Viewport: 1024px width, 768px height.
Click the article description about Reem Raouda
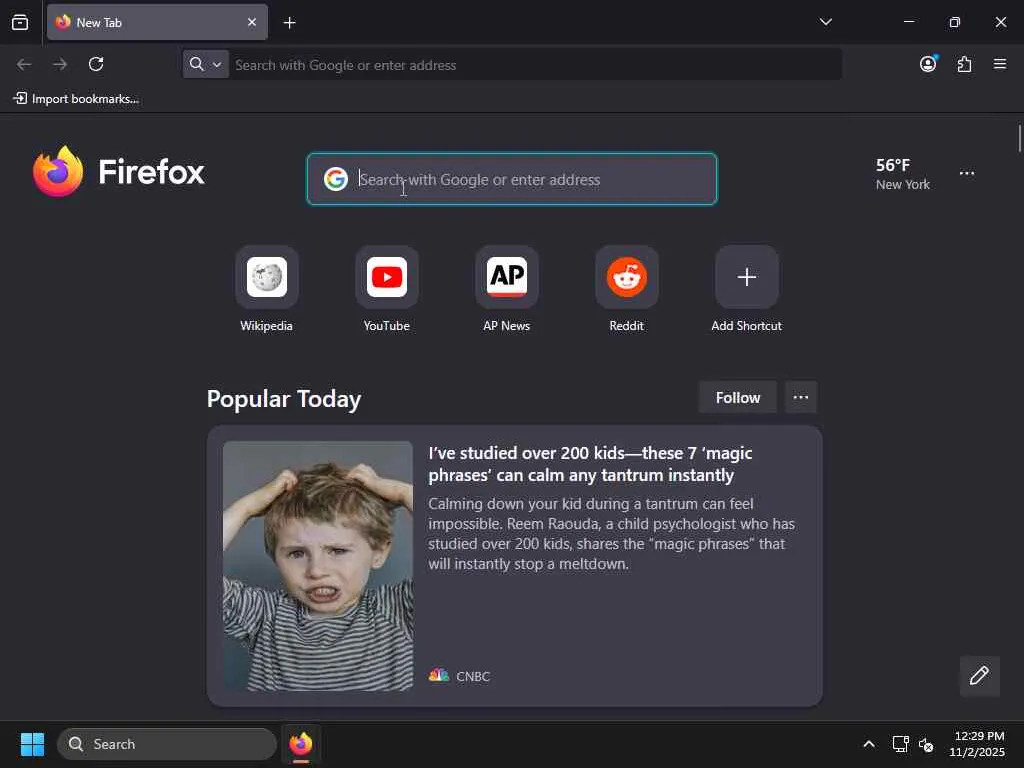(611, 534)
